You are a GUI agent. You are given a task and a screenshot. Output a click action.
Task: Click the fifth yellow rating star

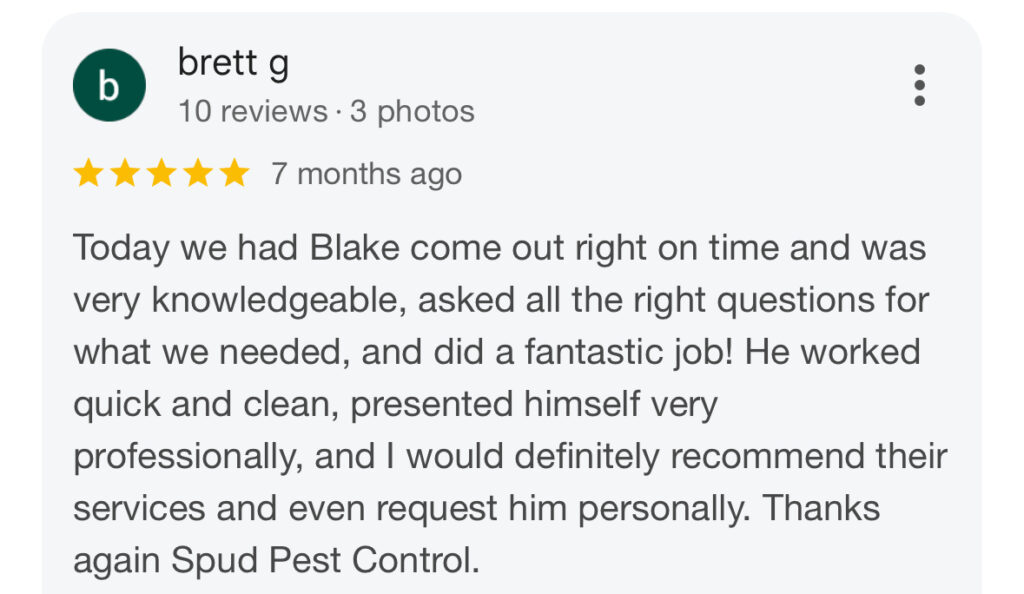[x=234, y=174]
